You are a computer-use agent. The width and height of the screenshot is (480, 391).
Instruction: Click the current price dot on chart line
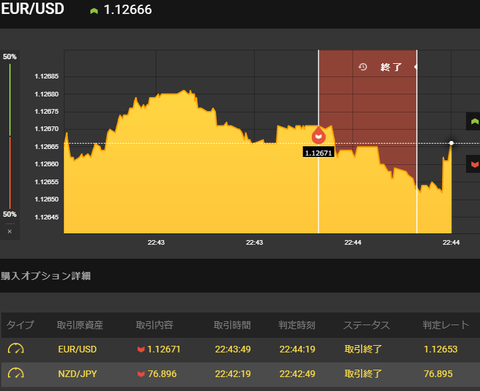click(x=451, y=143)
